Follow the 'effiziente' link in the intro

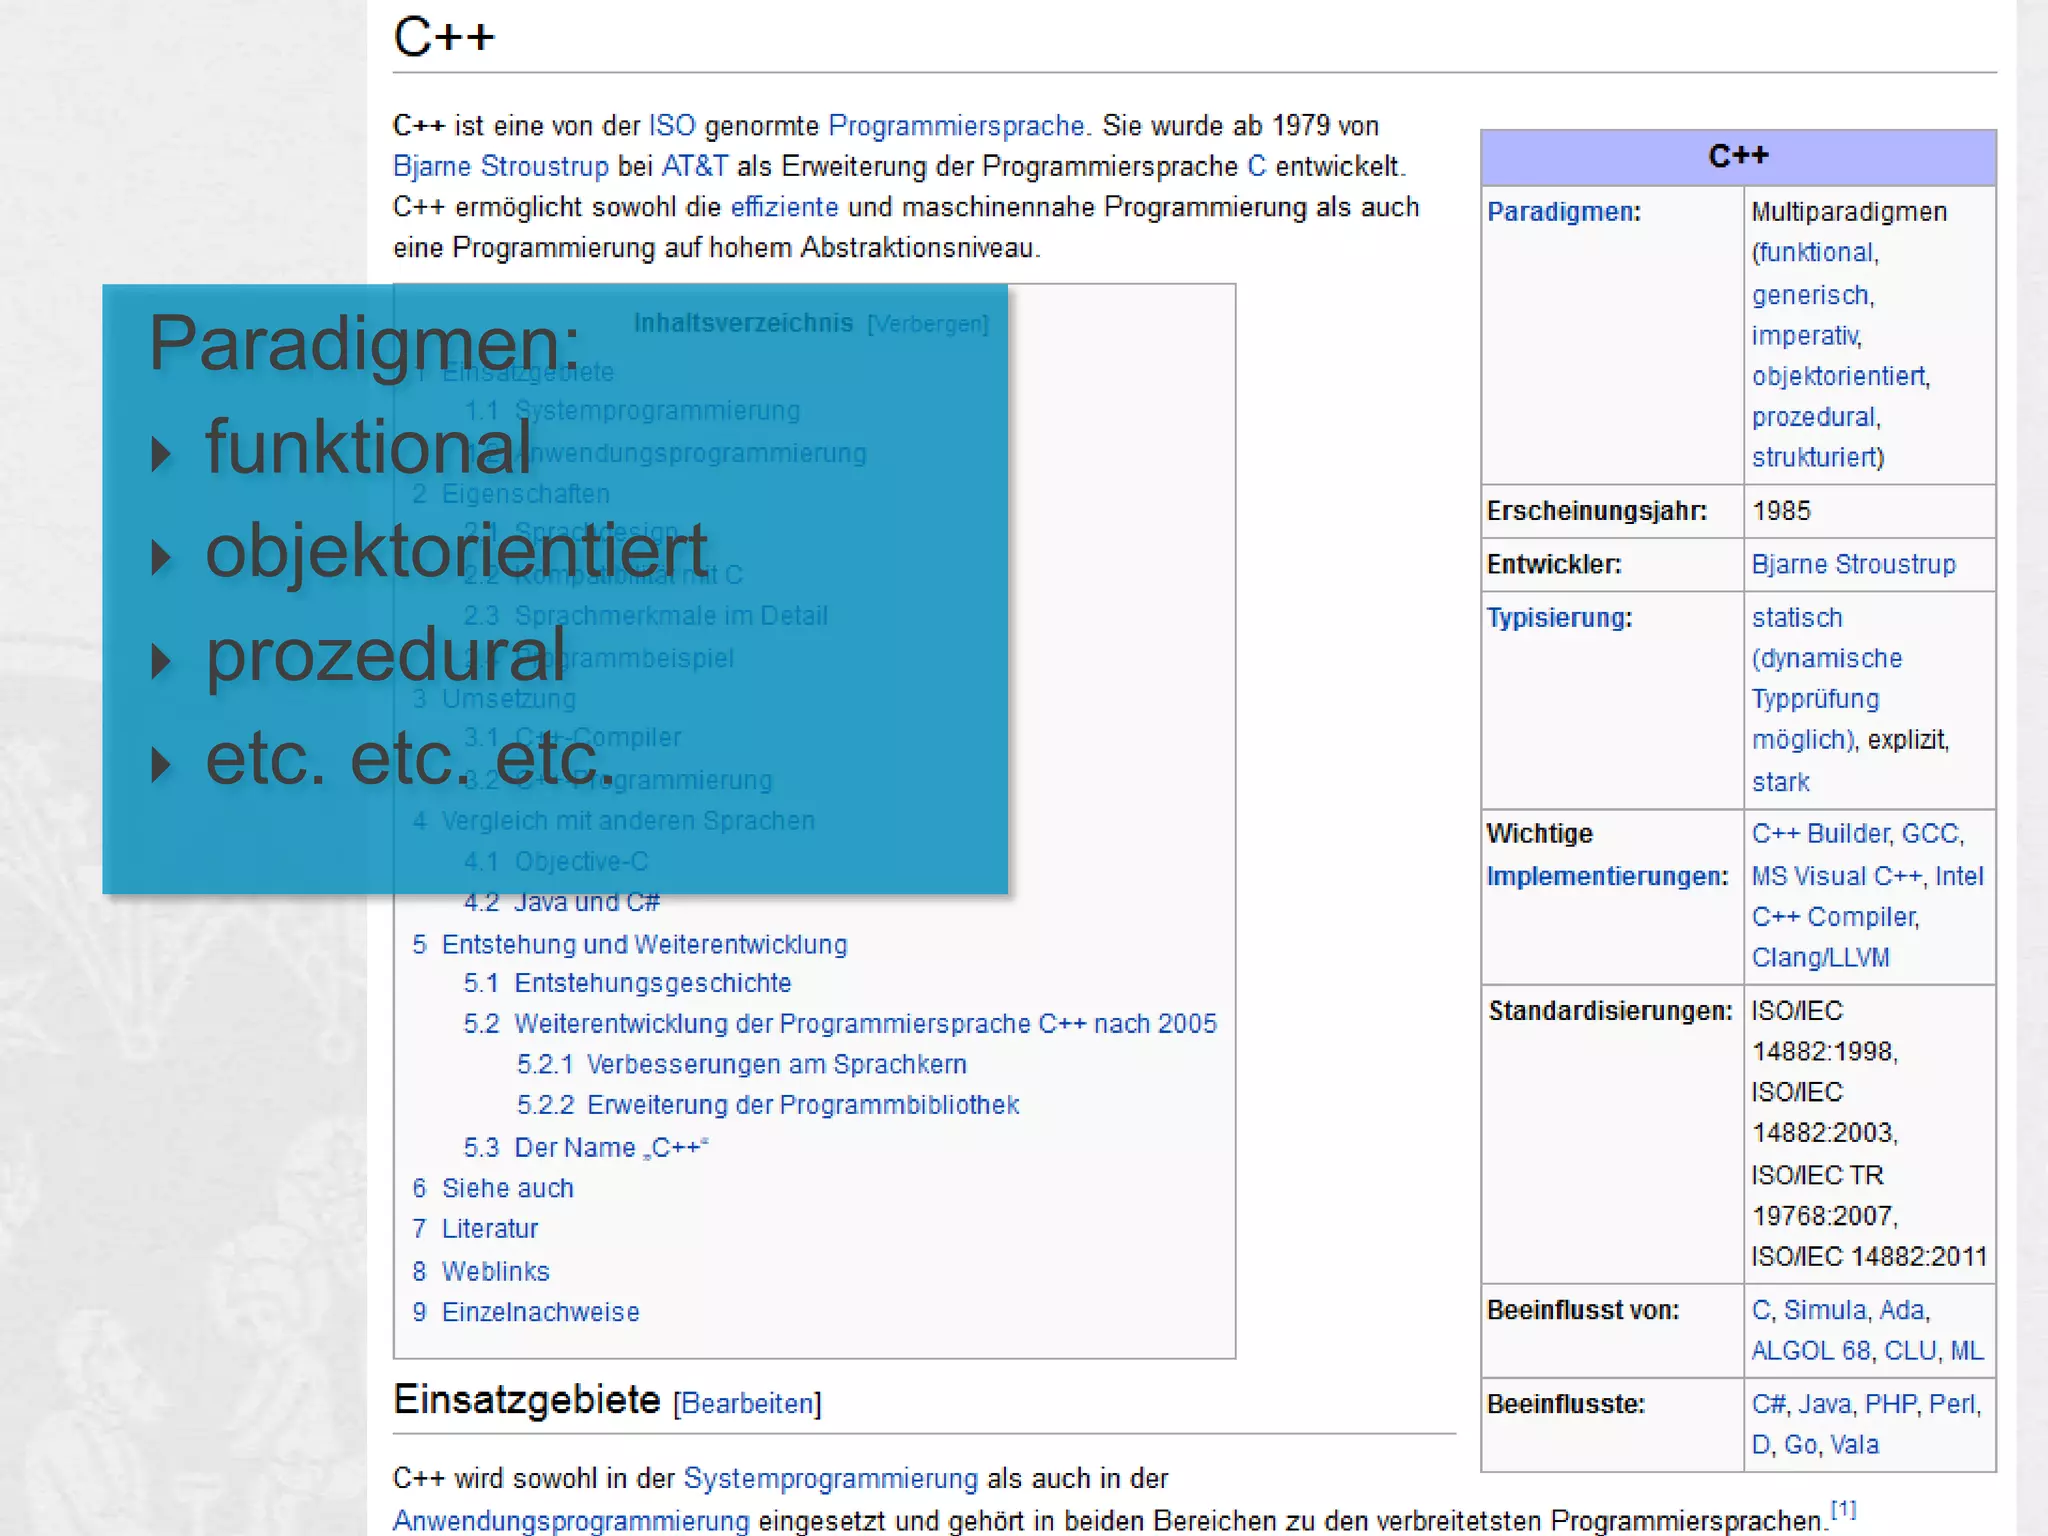[x=784, y=207]
